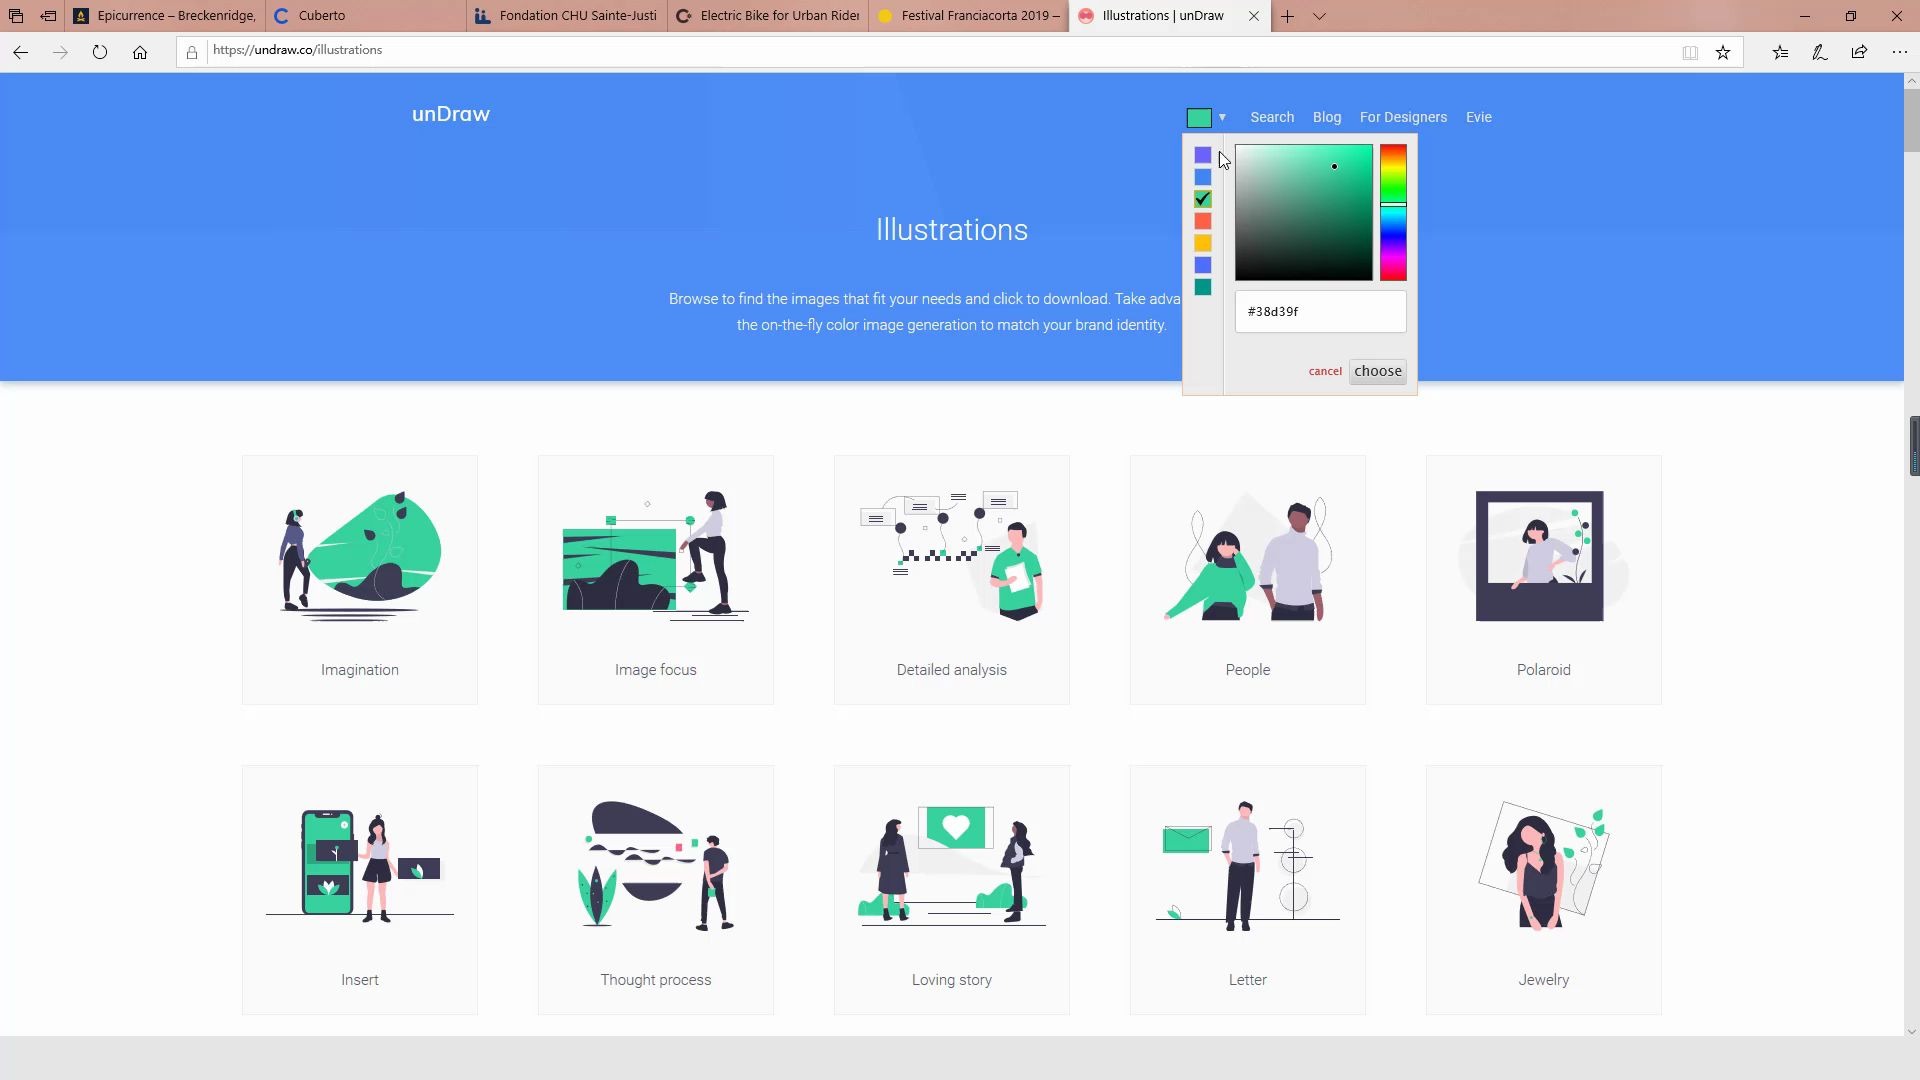This screenshot has width=1920, height=1080.
Task: Pick the red-orange palette swatch
Action: pos(1203,221)
